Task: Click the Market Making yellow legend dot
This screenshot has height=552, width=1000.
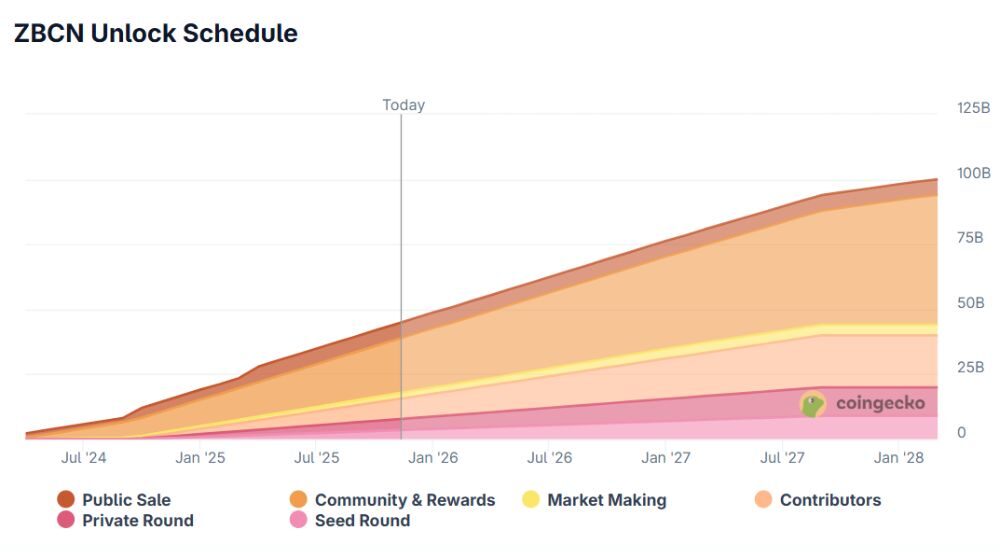Action: 531,499
